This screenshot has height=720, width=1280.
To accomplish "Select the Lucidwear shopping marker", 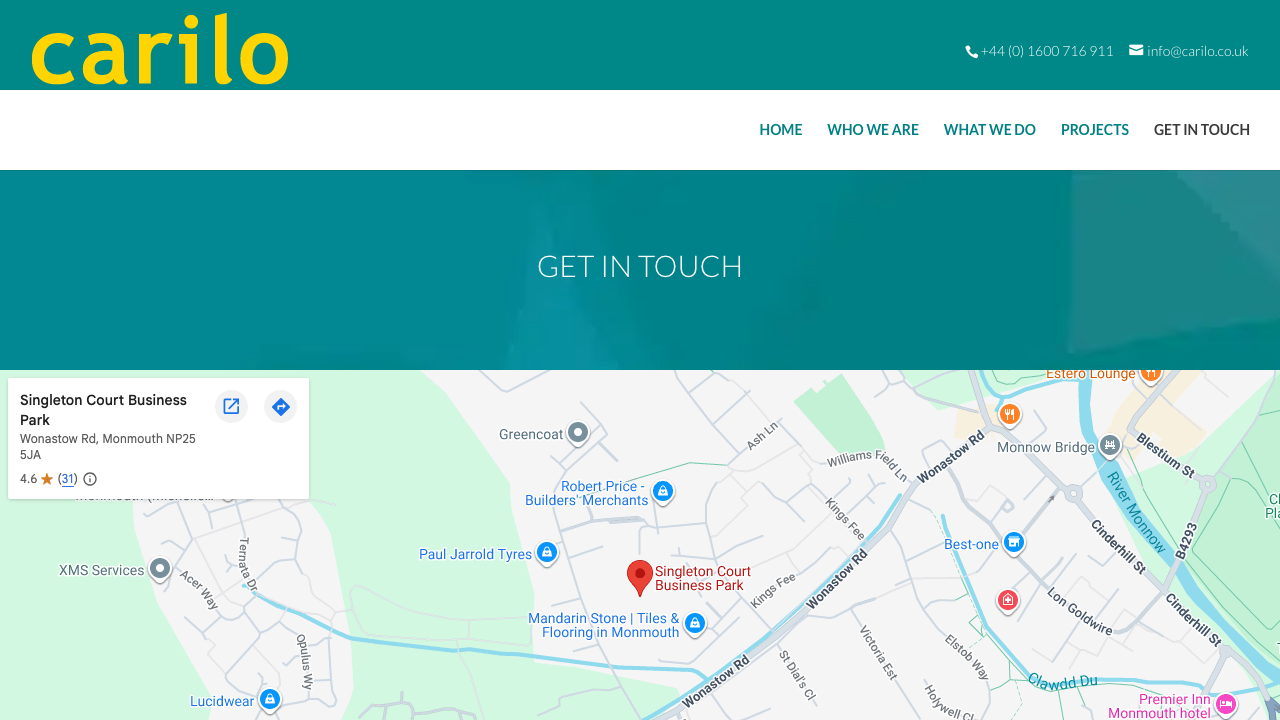I will coord(269,699).
